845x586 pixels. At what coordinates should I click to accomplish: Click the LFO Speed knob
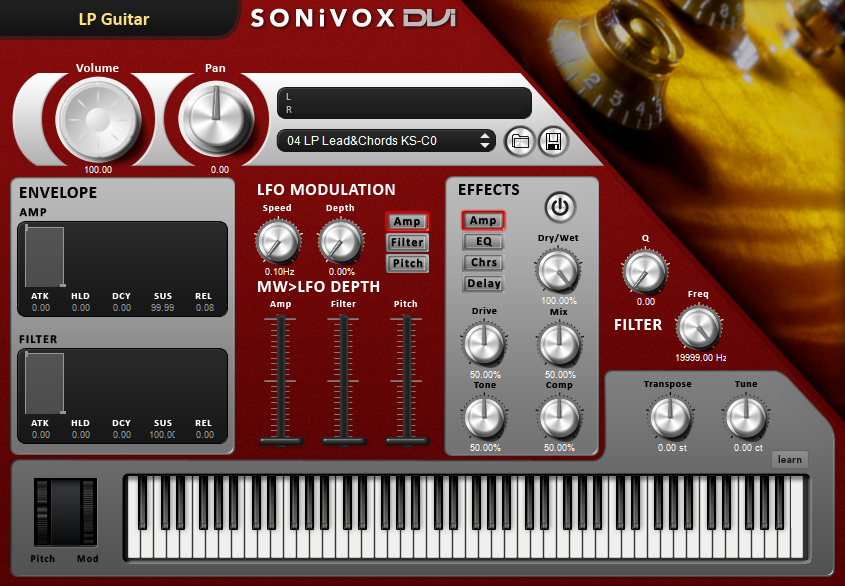click(x=278, y=242)
